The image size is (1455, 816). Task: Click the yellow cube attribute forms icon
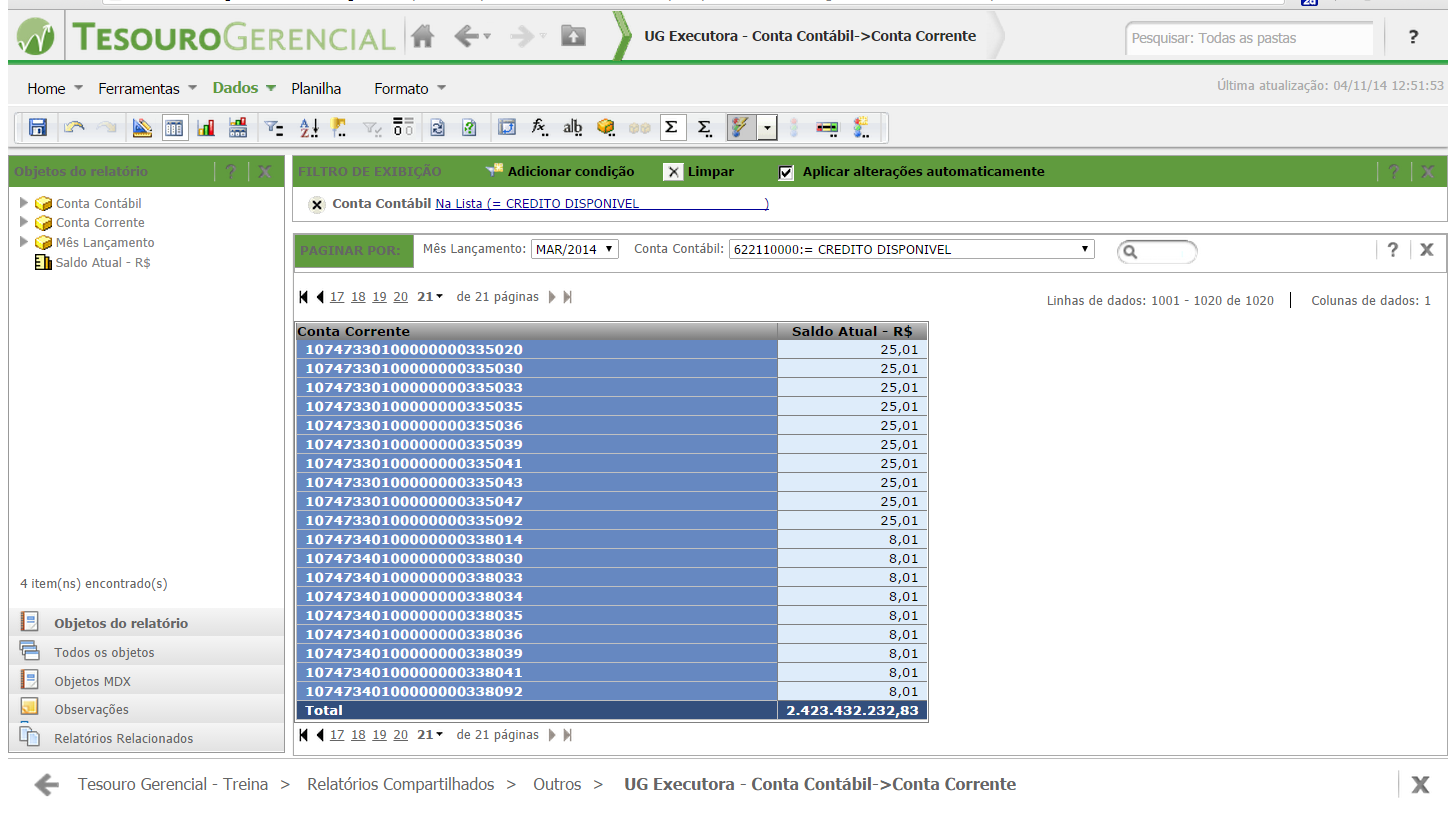click(x=605, y=127)
